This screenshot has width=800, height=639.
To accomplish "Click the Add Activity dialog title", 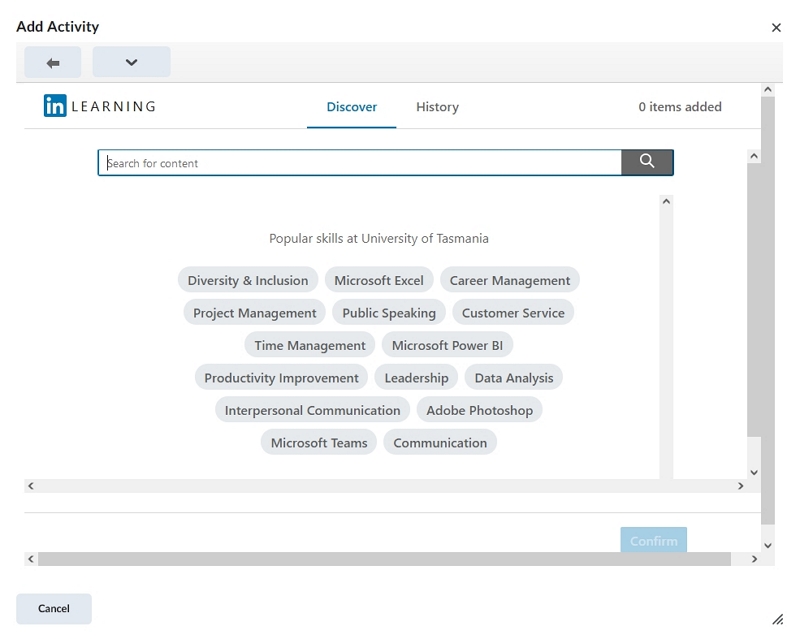I will coord(58,27).
